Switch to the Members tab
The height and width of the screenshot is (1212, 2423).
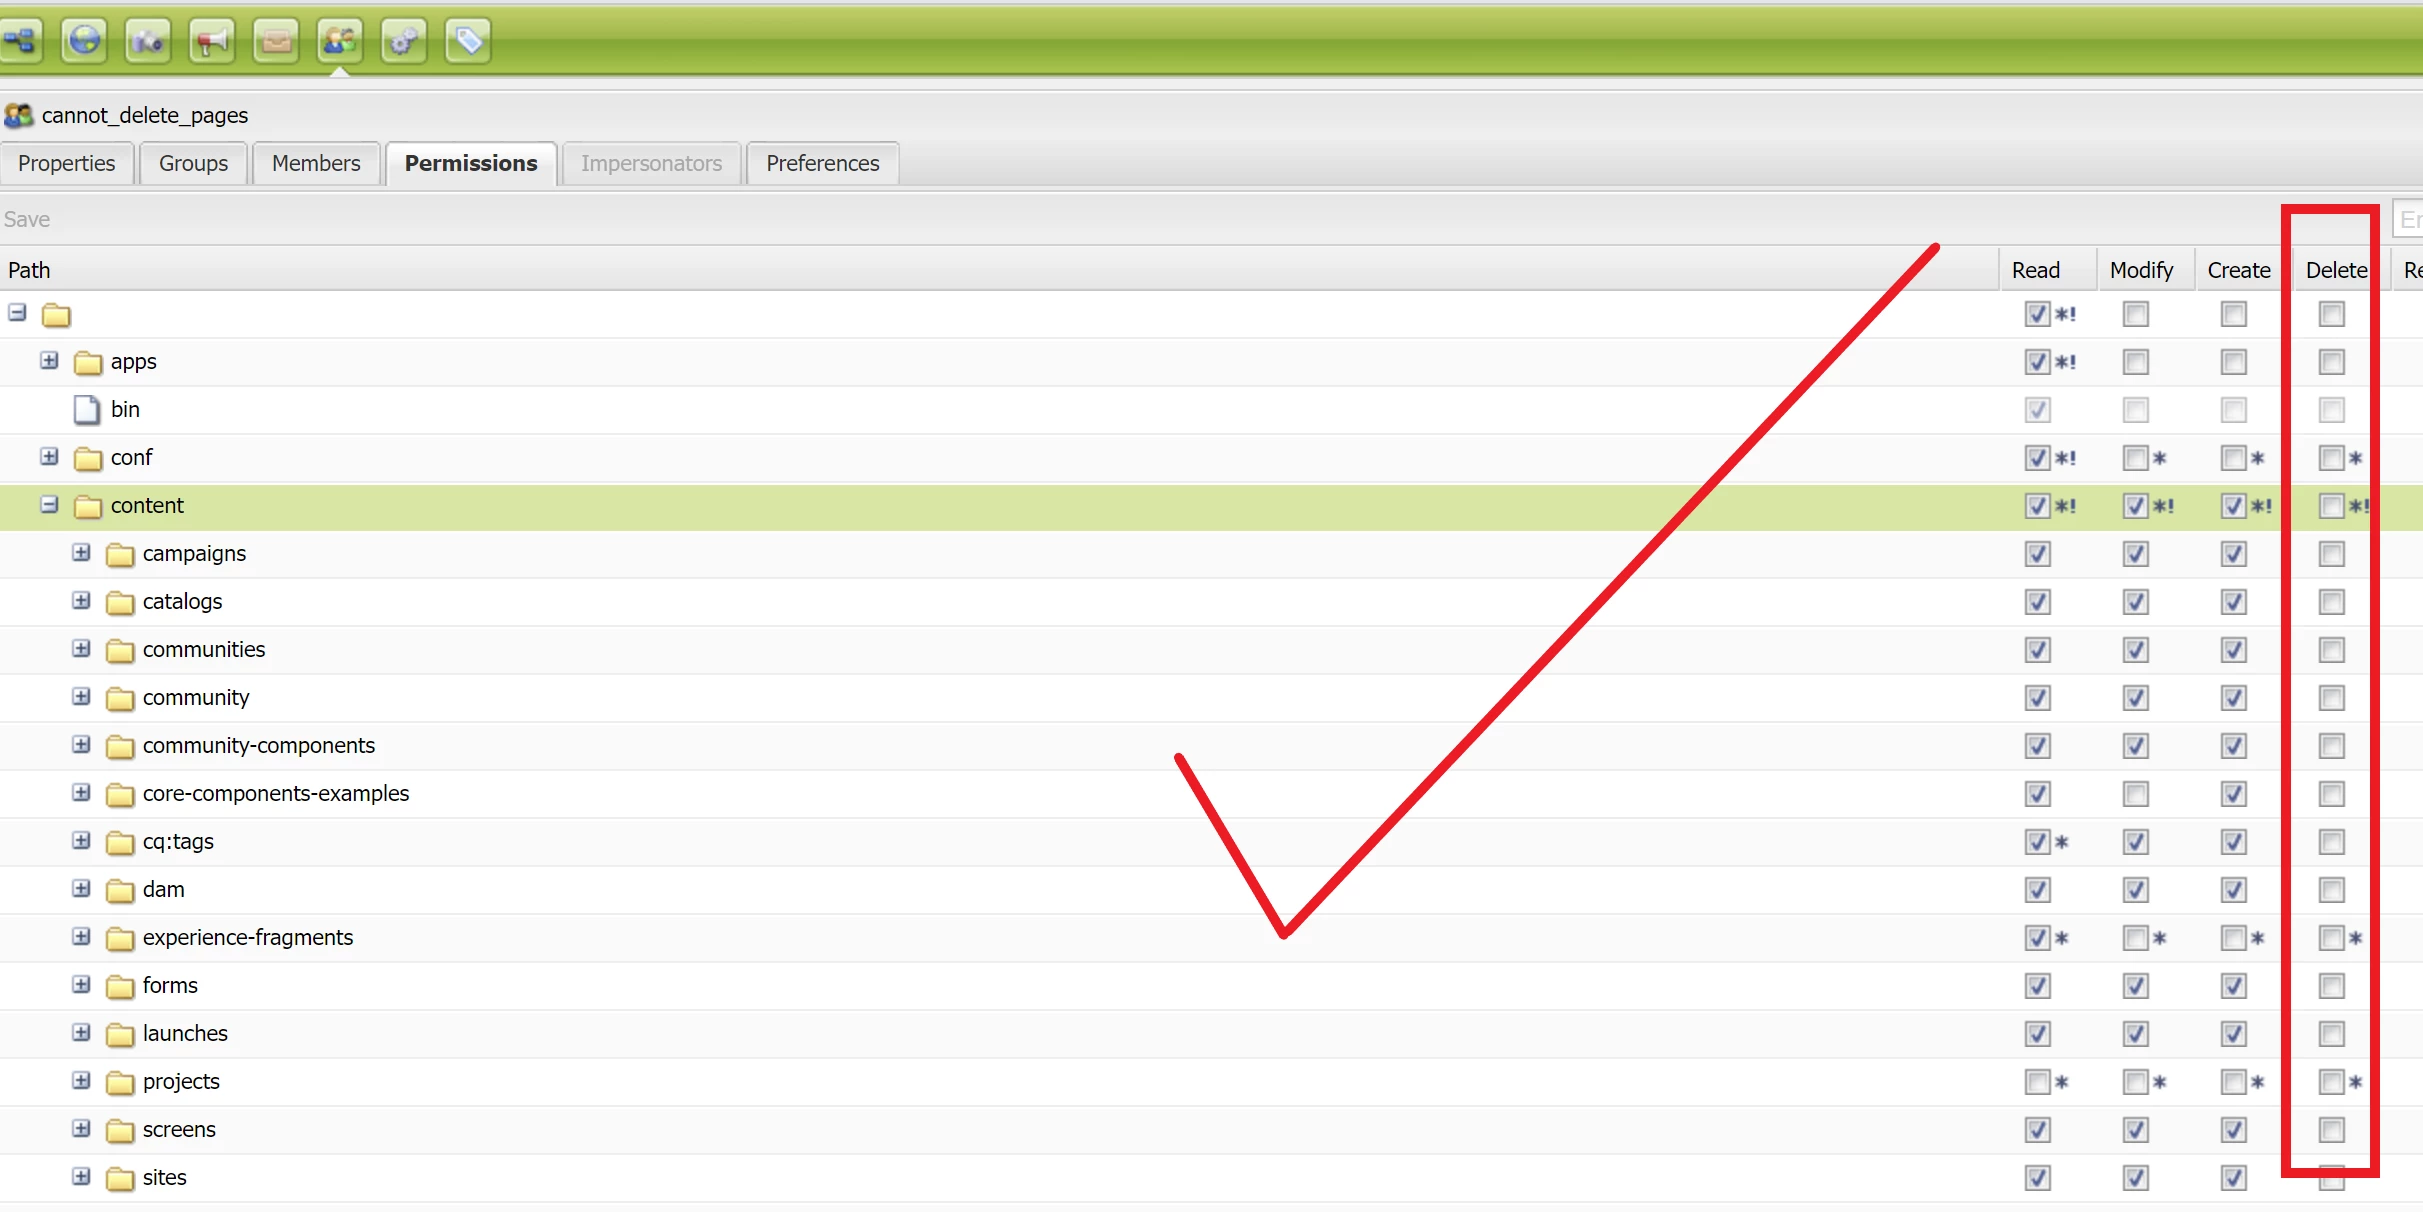[316, 163]
